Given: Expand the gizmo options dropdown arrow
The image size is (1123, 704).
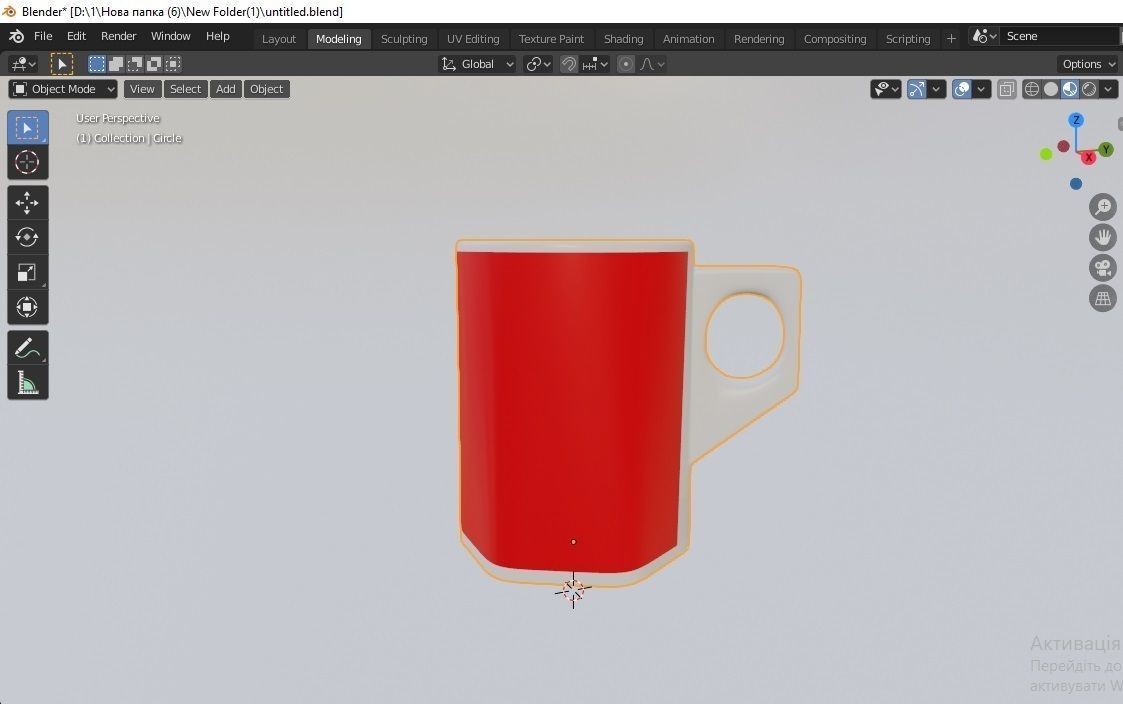Looking at the screenshot, I should [x=936, y=89].
